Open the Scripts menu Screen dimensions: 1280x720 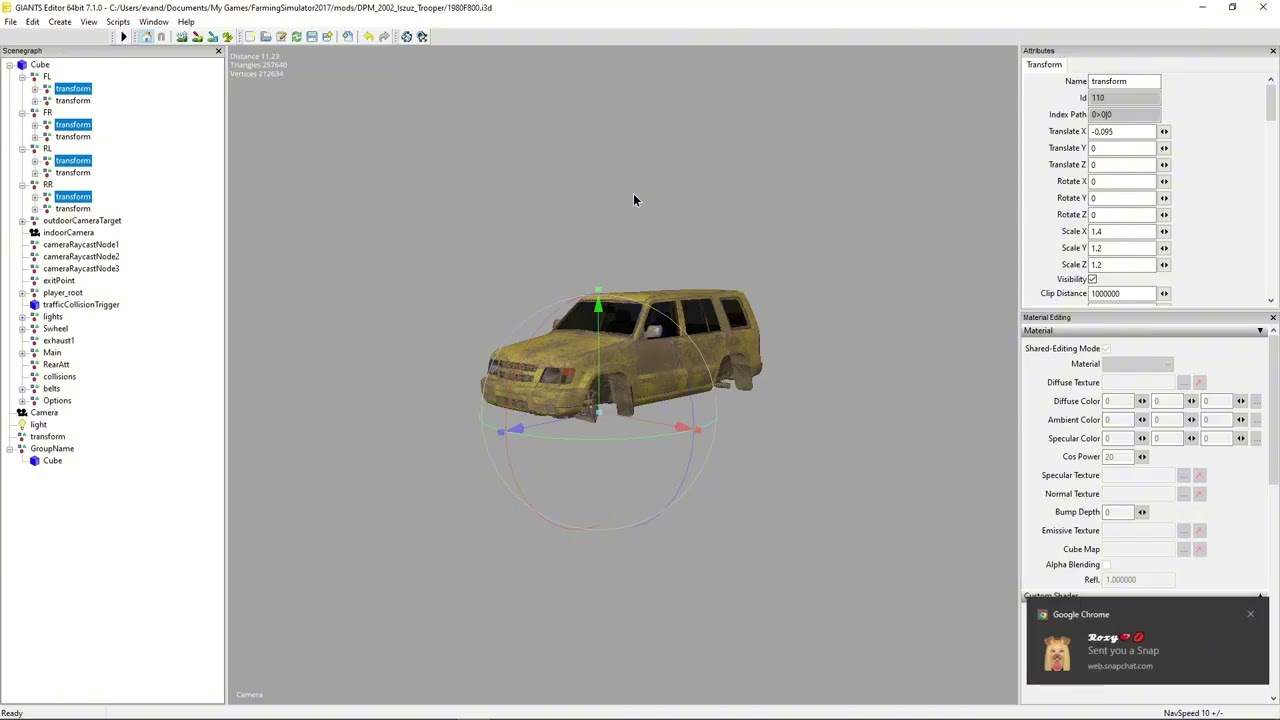pos(118,22)
